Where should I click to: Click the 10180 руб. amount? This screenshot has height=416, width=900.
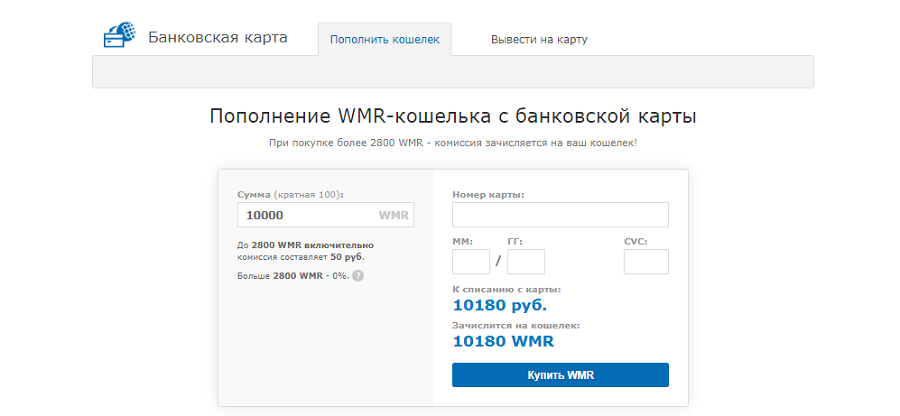500,305
